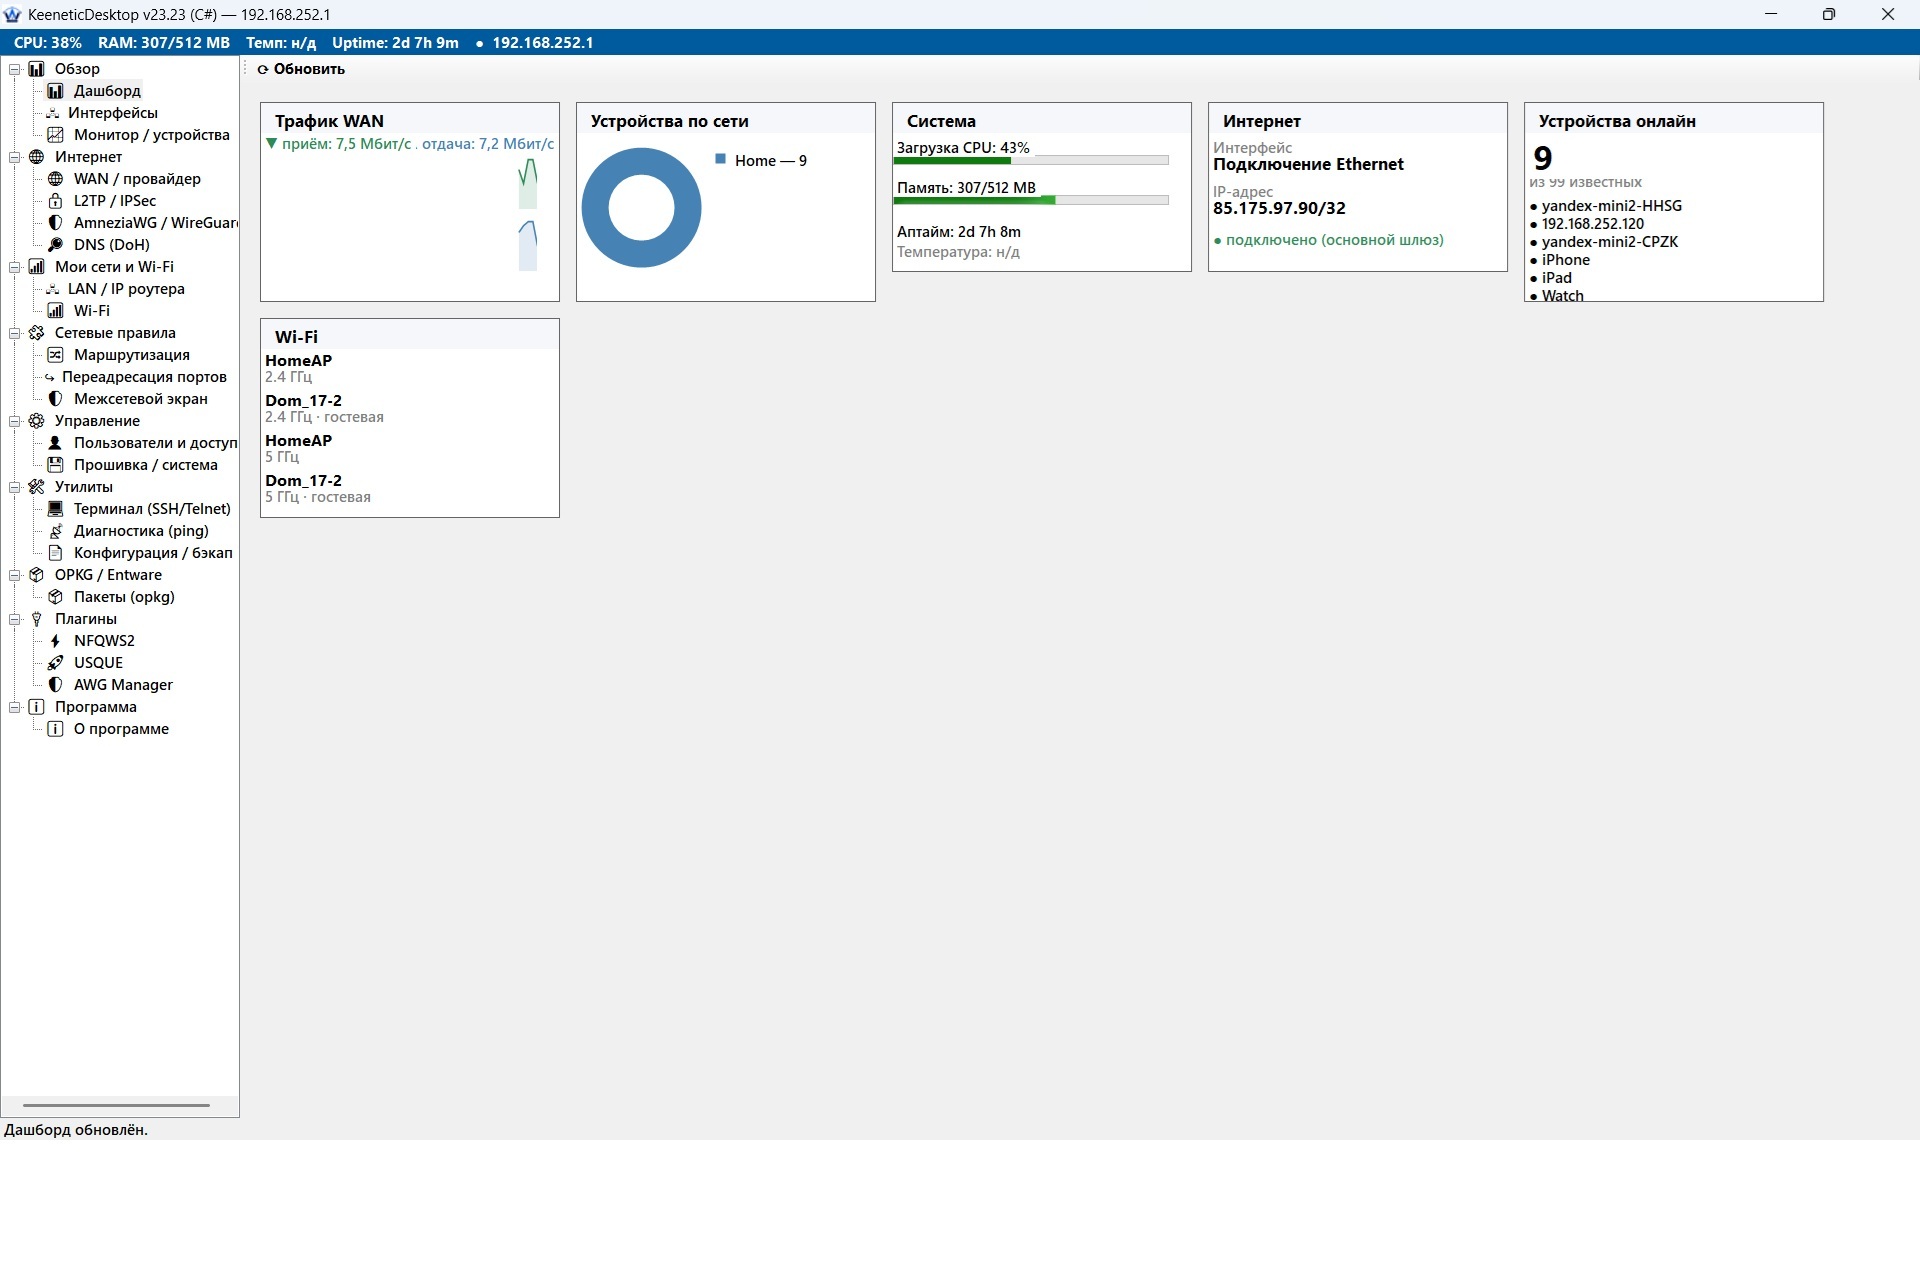
Task: Click HomeAP 5 ГГц network entry
Action: [298, 448]
